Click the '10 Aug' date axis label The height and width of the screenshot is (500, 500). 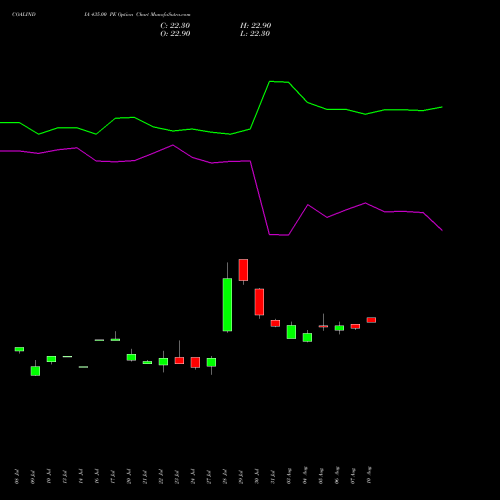[x=369, y=475]
